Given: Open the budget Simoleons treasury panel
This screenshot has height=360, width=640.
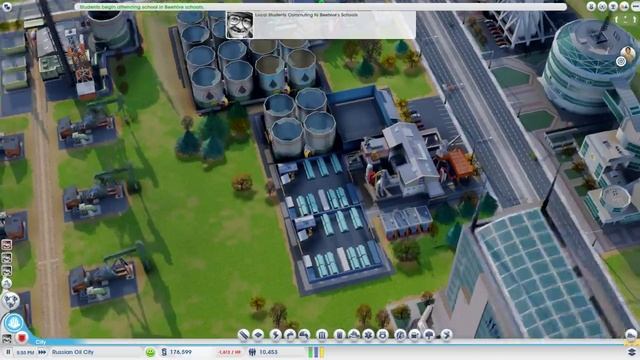Looking at the screenshot, I should click(176, 352).
